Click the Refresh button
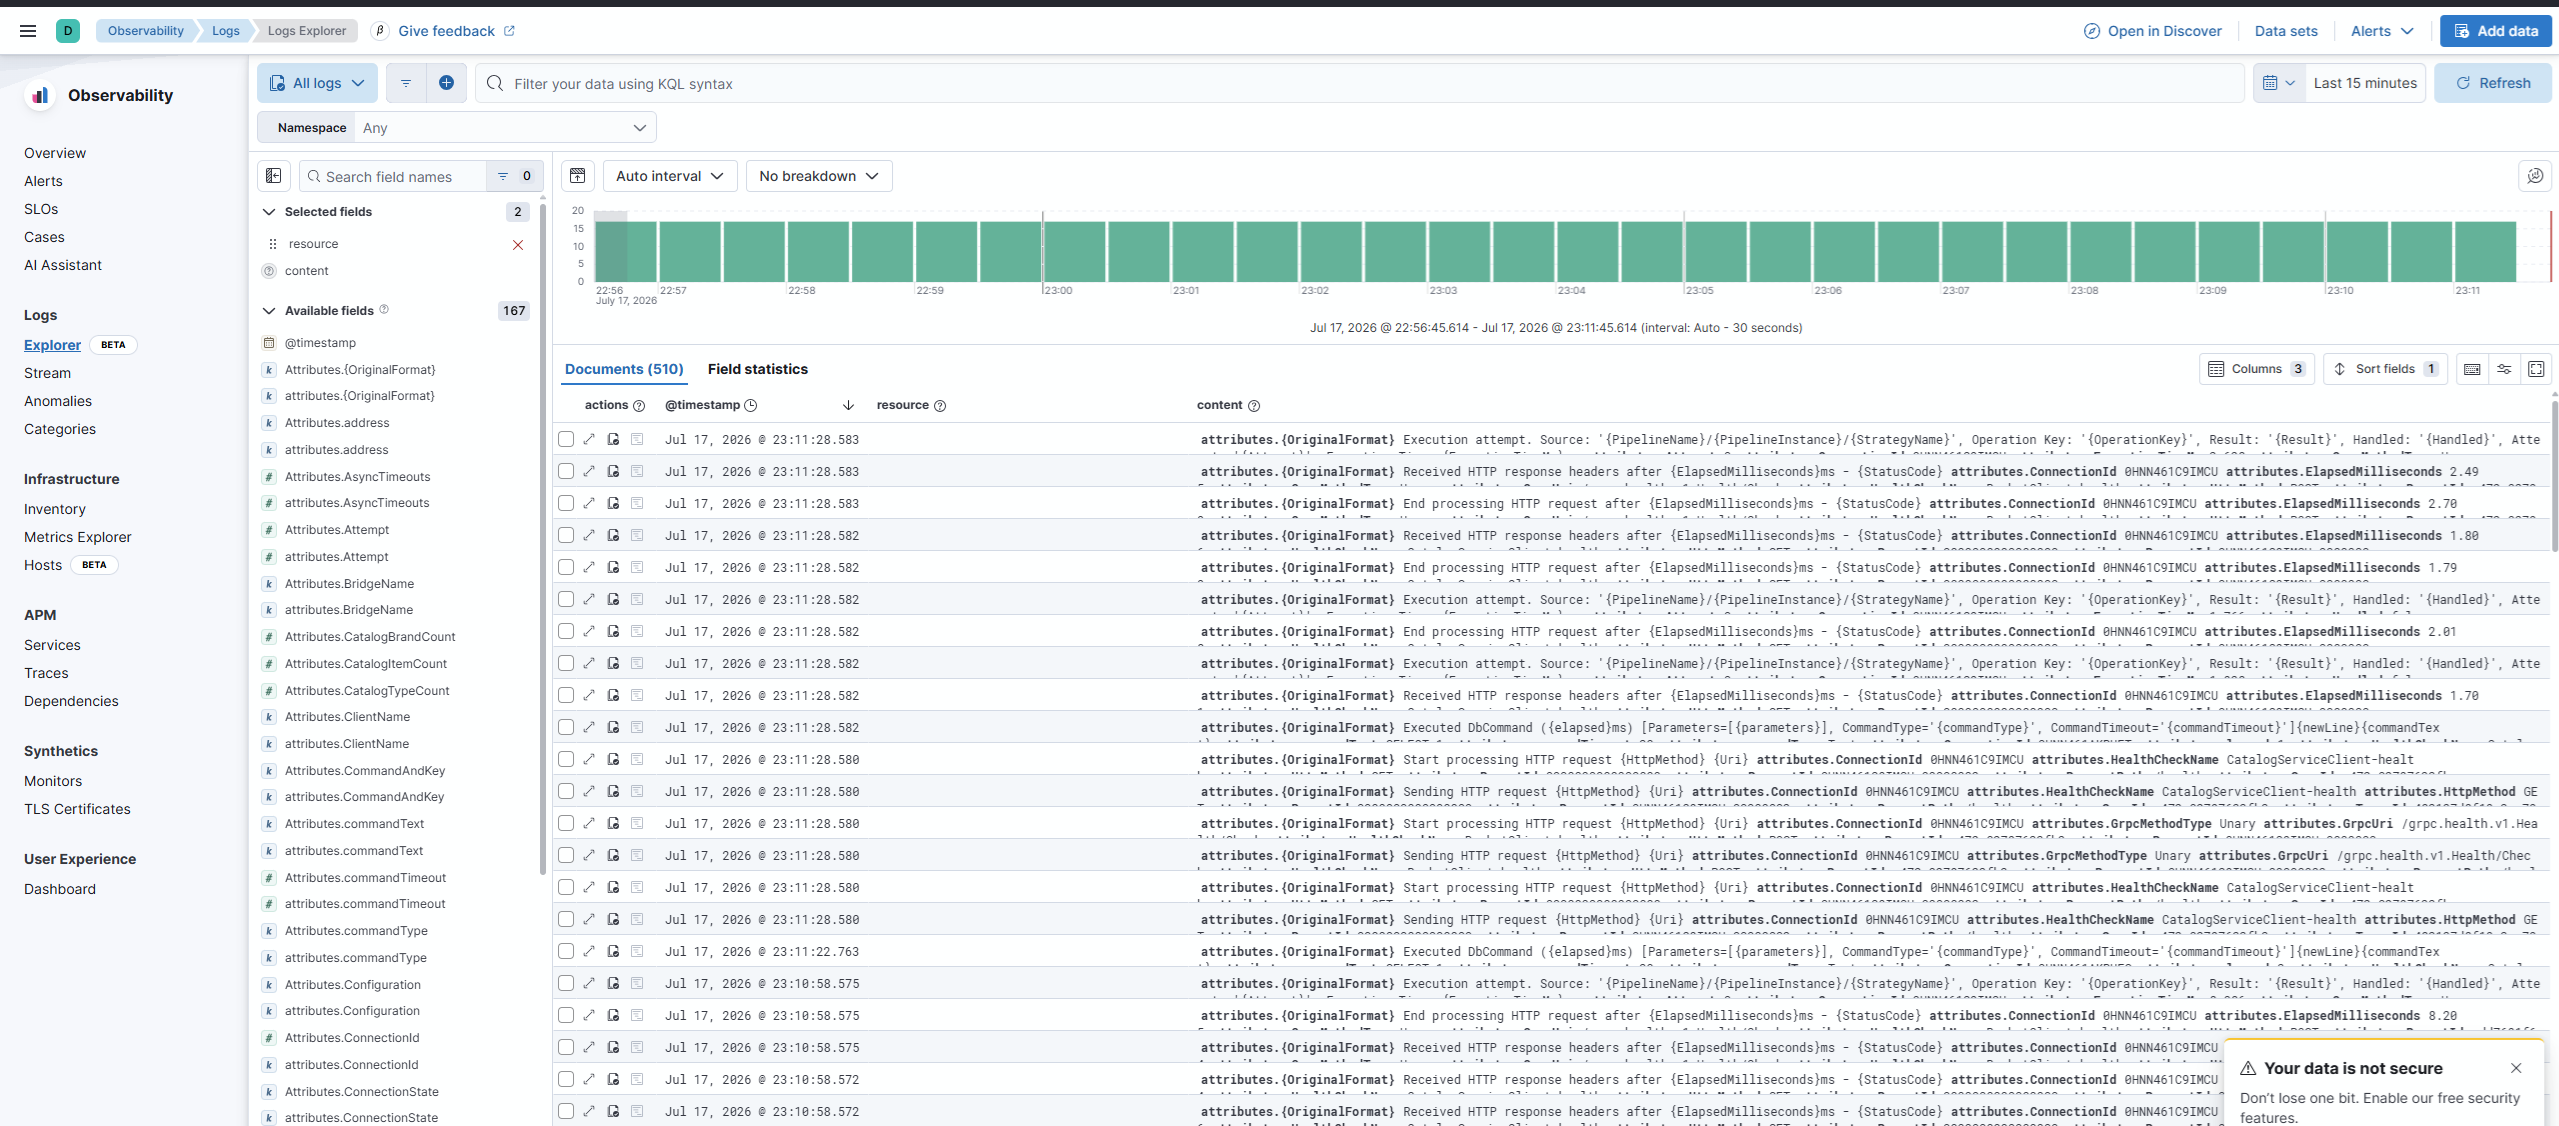This screenshot has width=2559, height=1126. [x=2492, y=83]
